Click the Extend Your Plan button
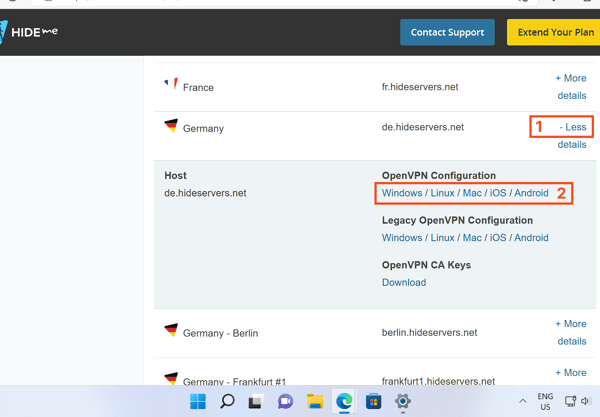Image resolution: width=600 pixels, height=417 pixels. pos(554,33)
